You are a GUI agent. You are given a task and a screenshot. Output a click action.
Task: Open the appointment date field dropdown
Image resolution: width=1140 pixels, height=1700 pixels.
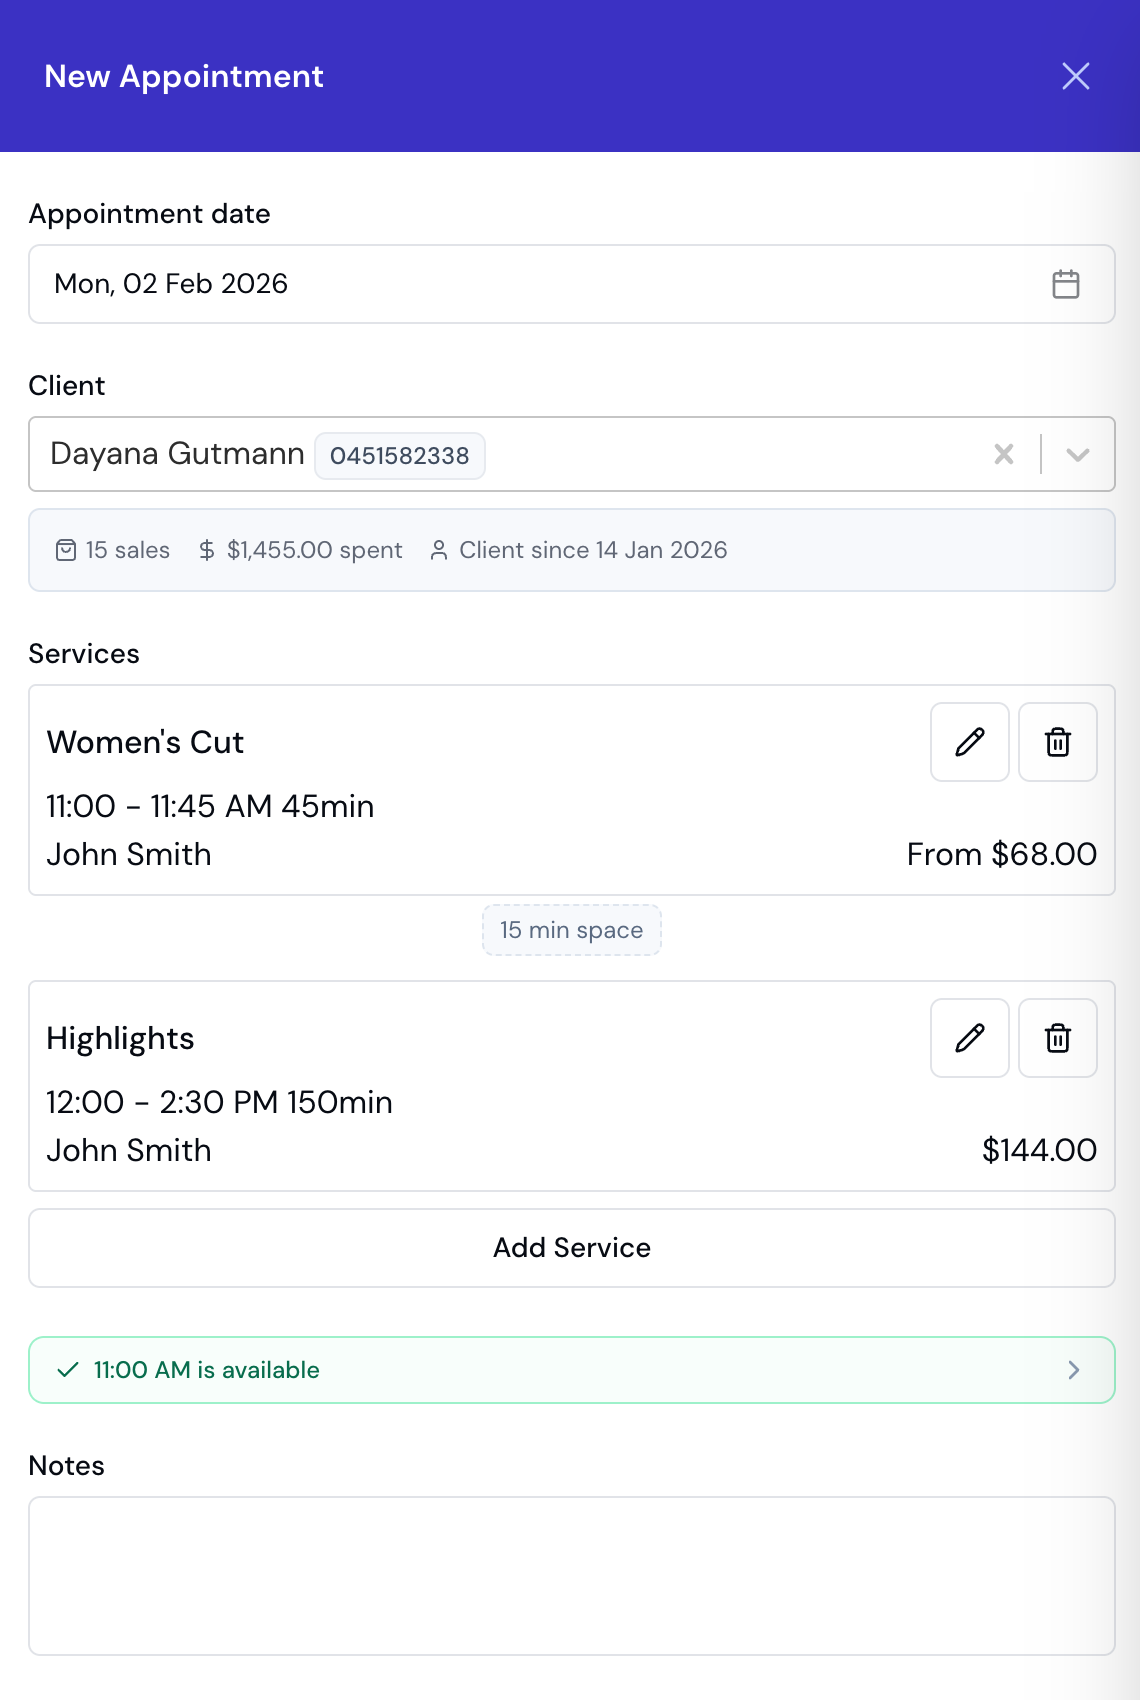(x=571, y=284)
